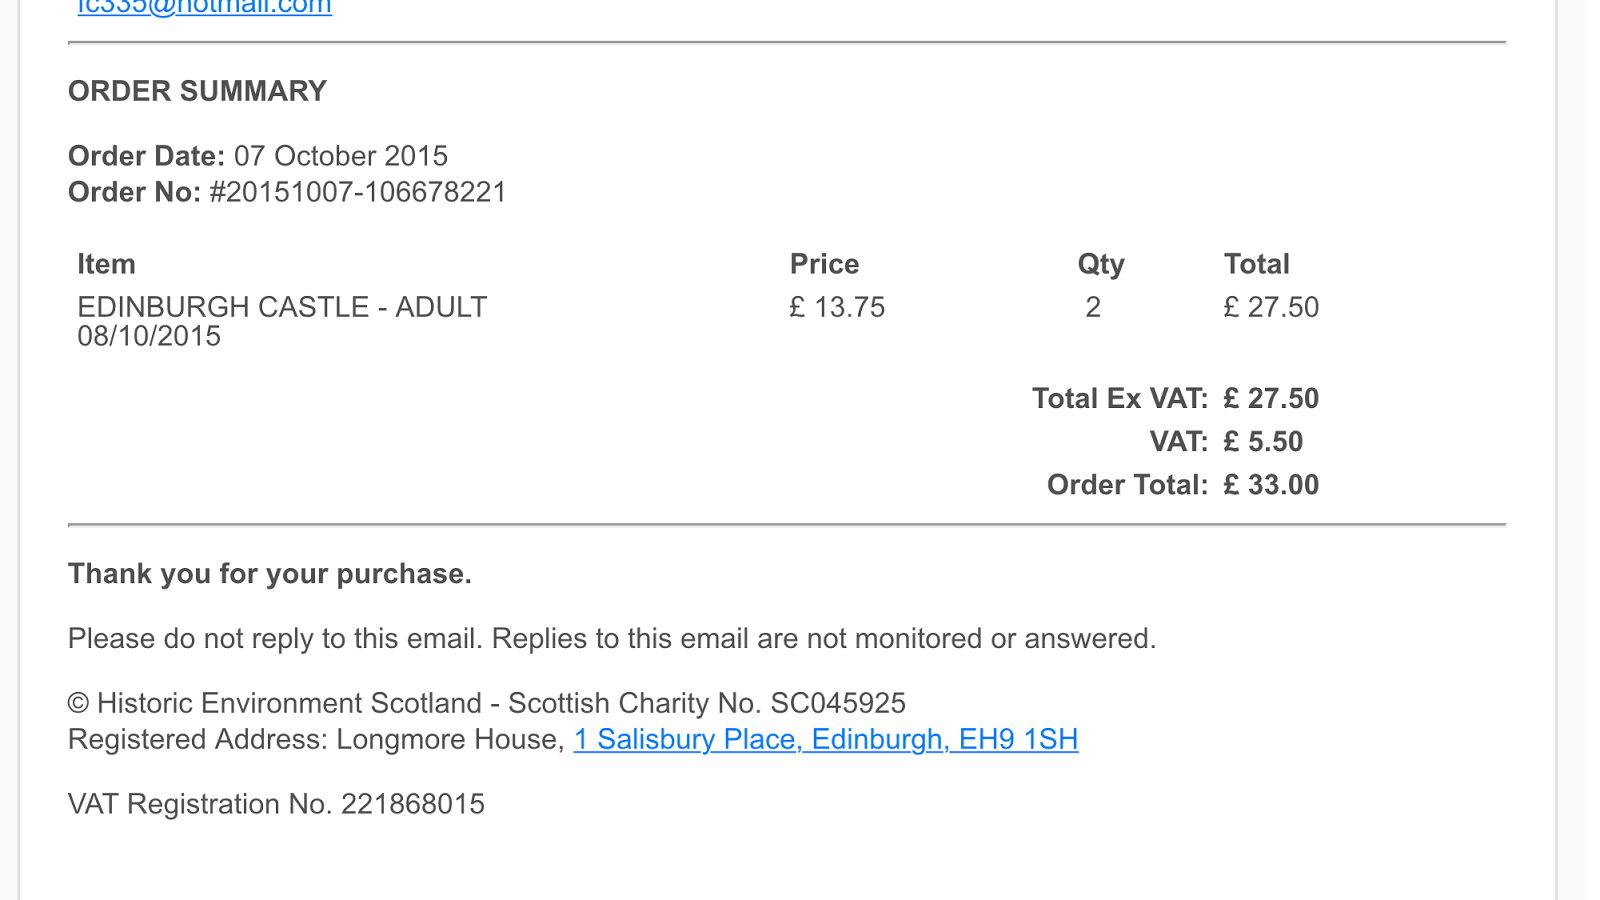1600x900 pixels.
Task: Click the VAT amount £ 5.50
Action: tap(1263, 442)
